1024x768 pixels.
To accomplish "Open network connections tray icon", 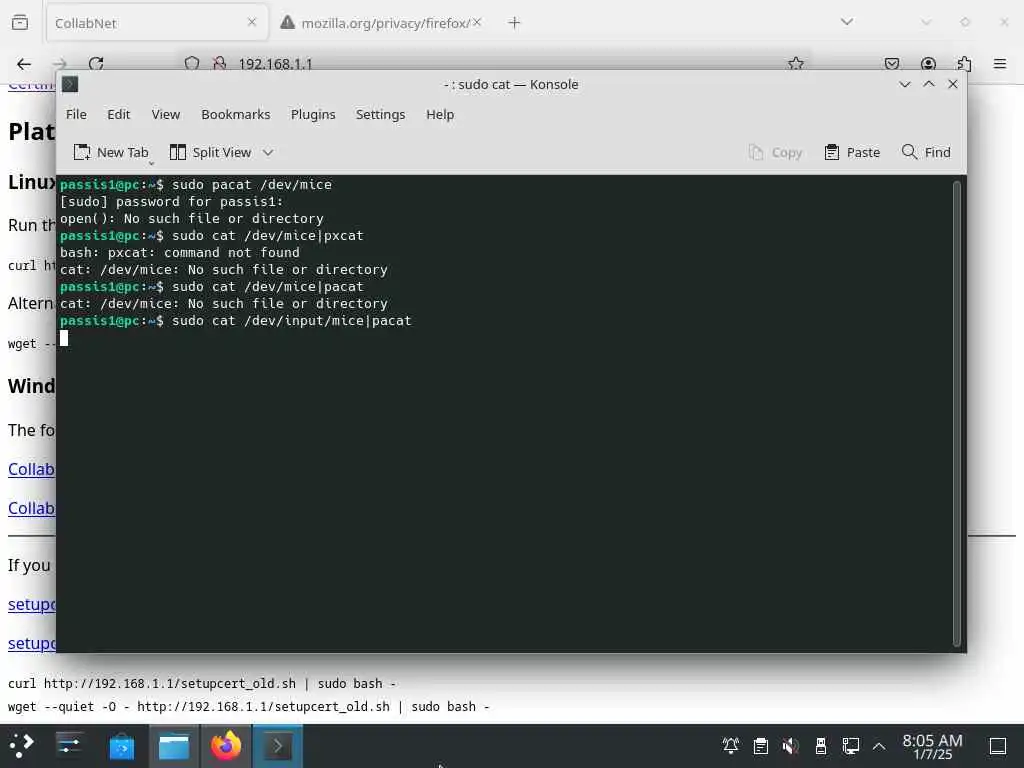I will [x=850, y=746].
